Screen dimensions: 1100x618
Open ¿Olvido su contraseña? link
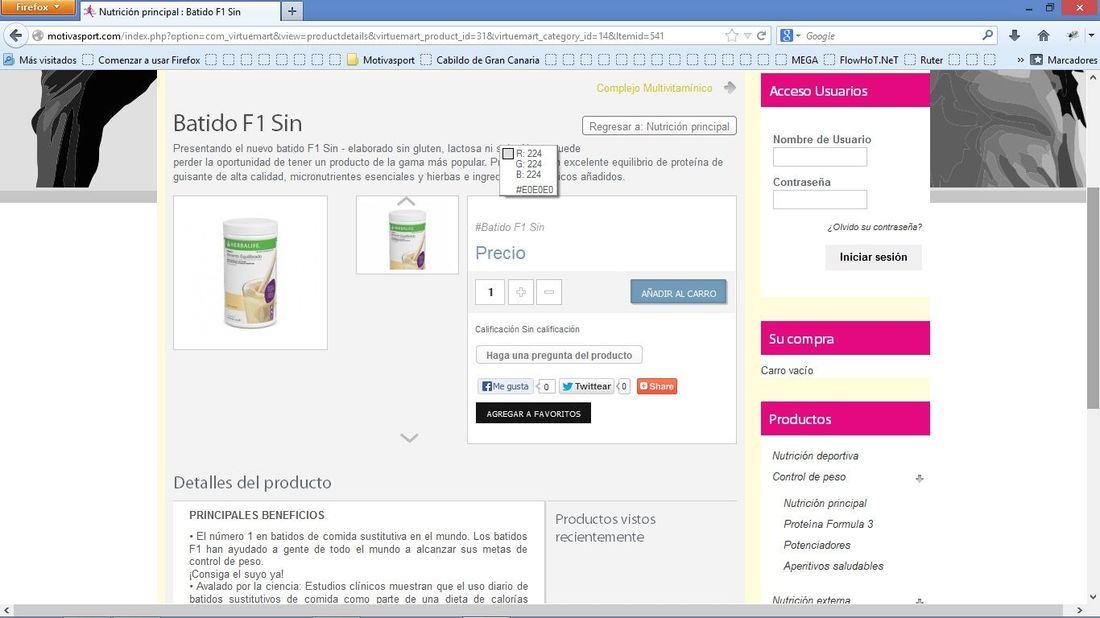874,227
